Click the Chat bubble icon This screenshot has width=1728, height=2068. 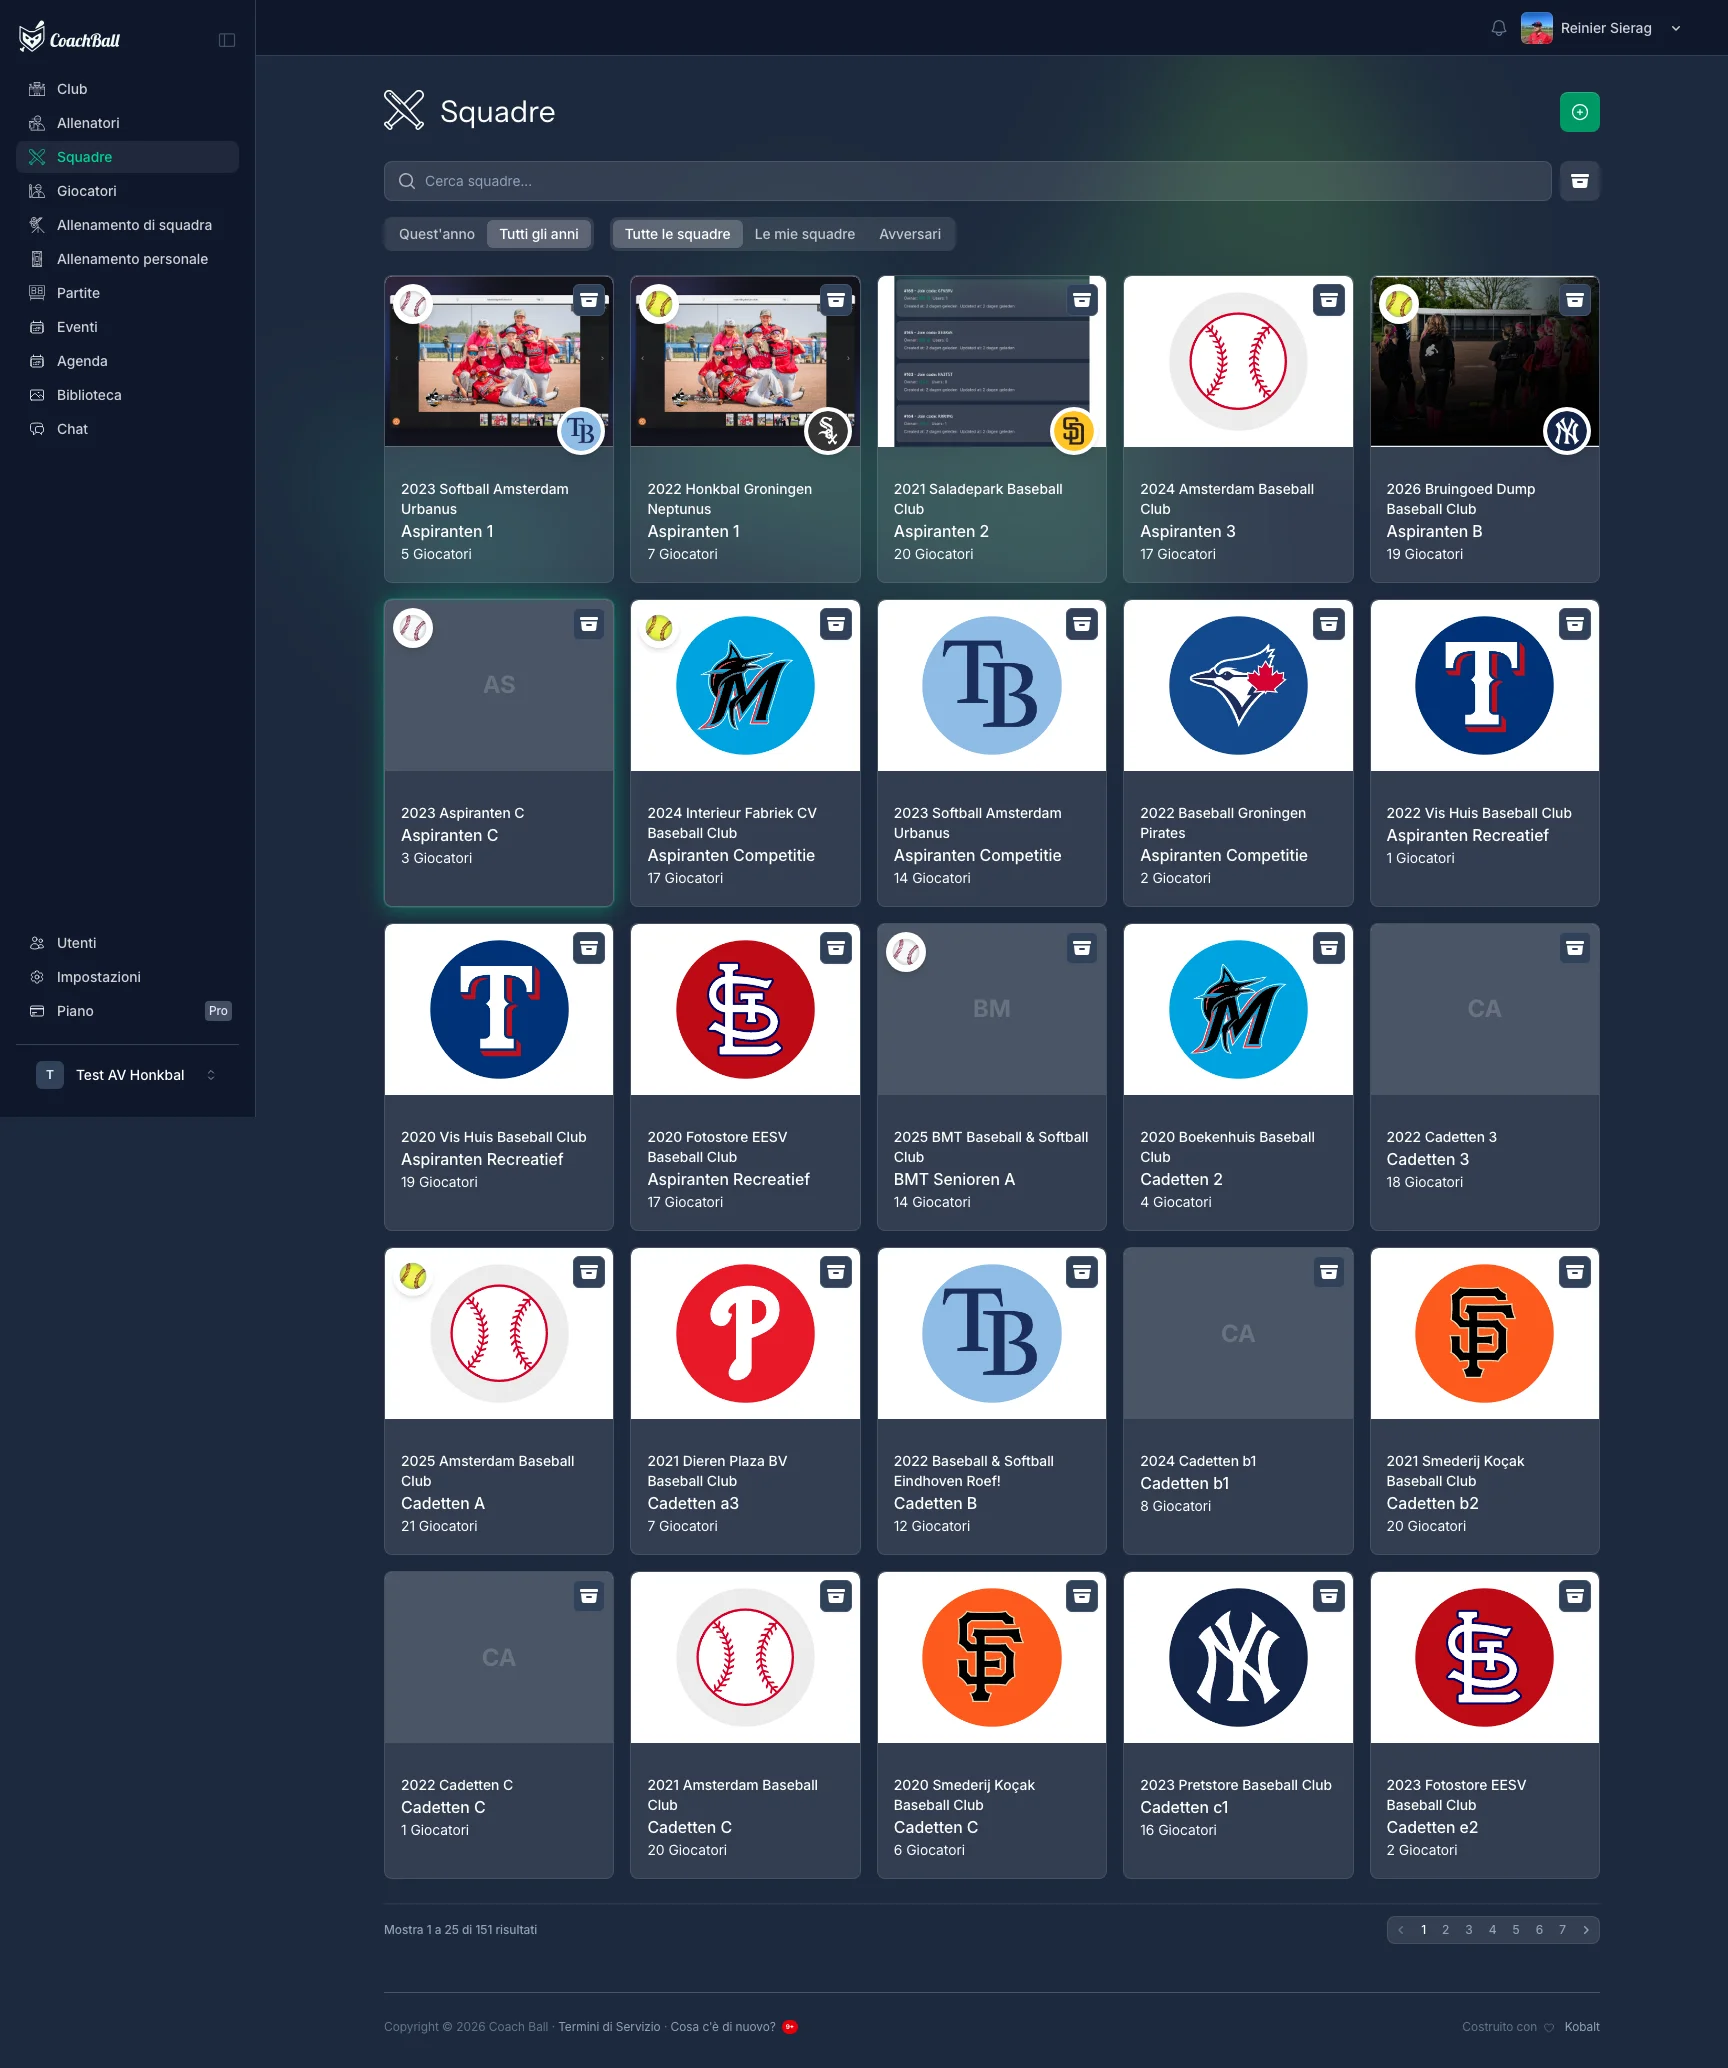tap(37, 429)
